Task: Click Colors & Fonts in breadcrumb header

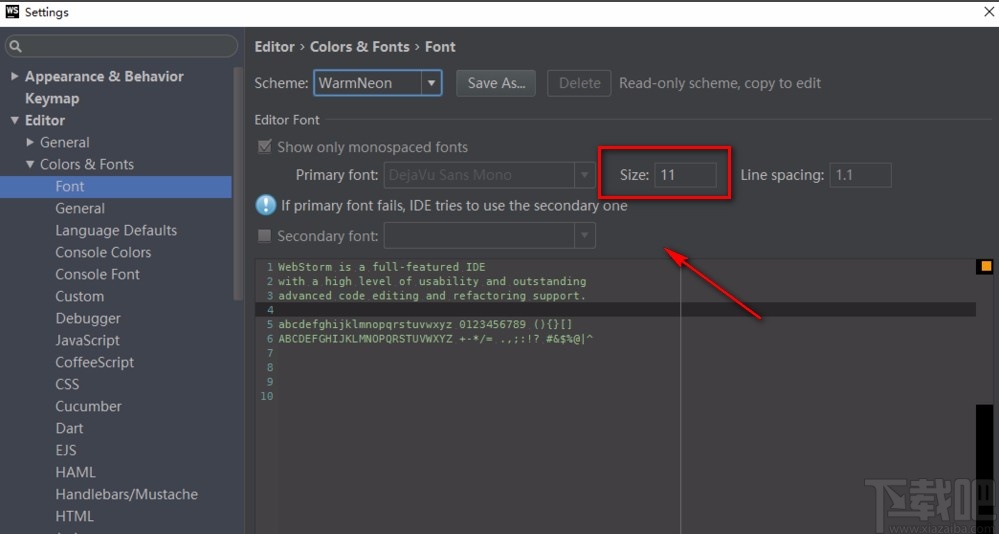Action: pos(359,47)
